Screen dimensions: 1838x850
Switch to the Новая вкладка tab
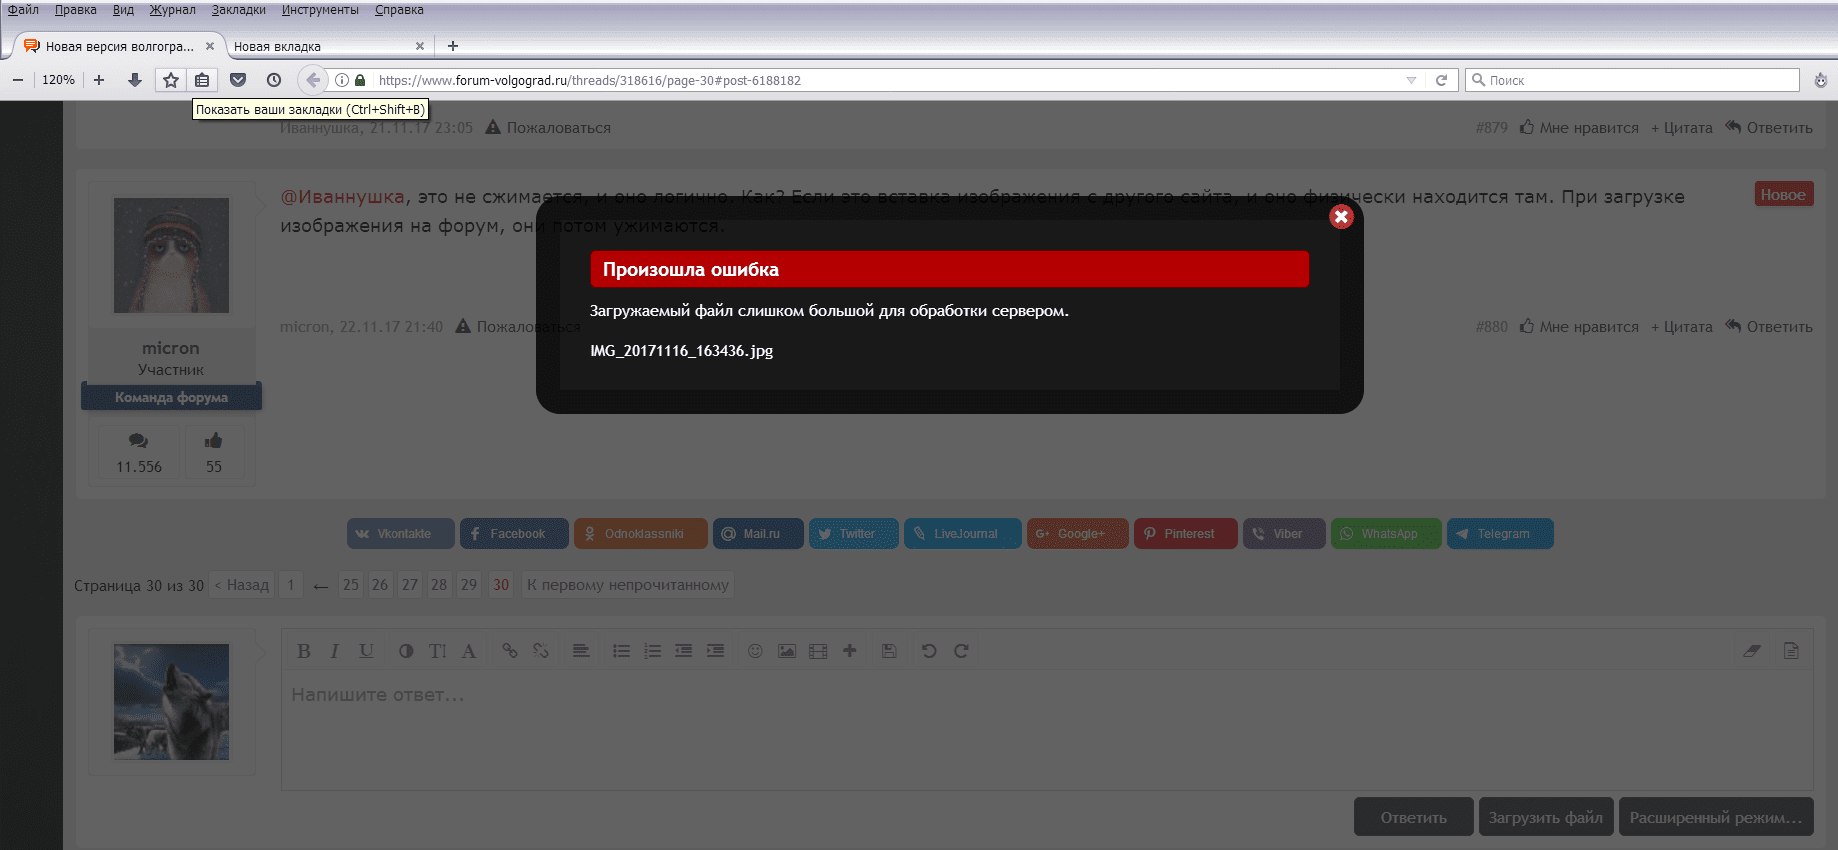coord(320,46)
